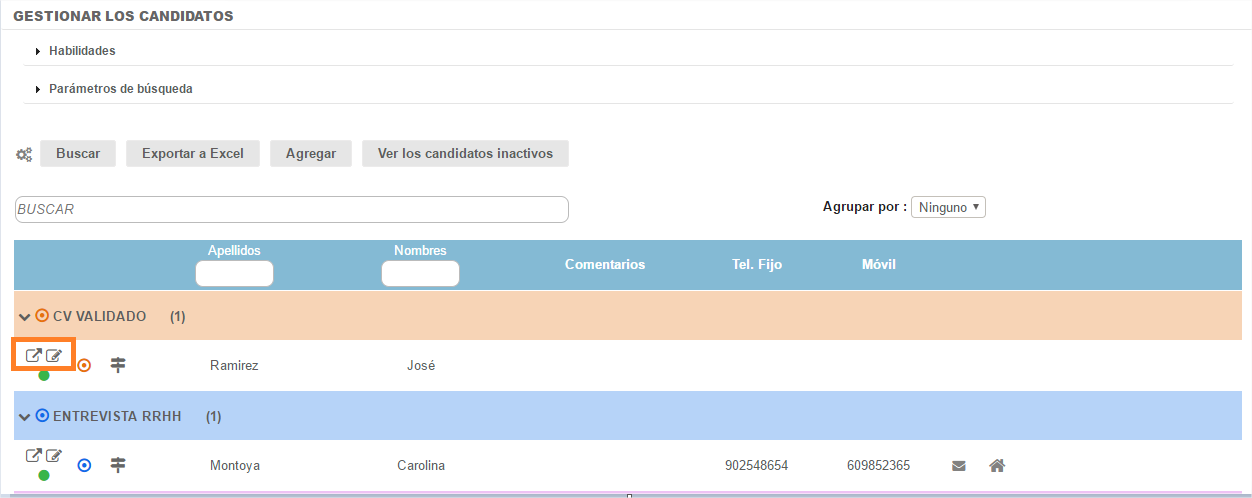Select the blue status circle for Montoya

pyautogui.click(x=84, y=465)
